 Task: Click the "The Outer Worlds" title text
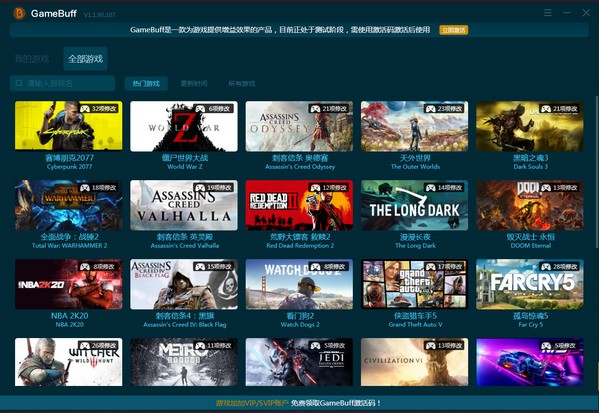(415, 167)
